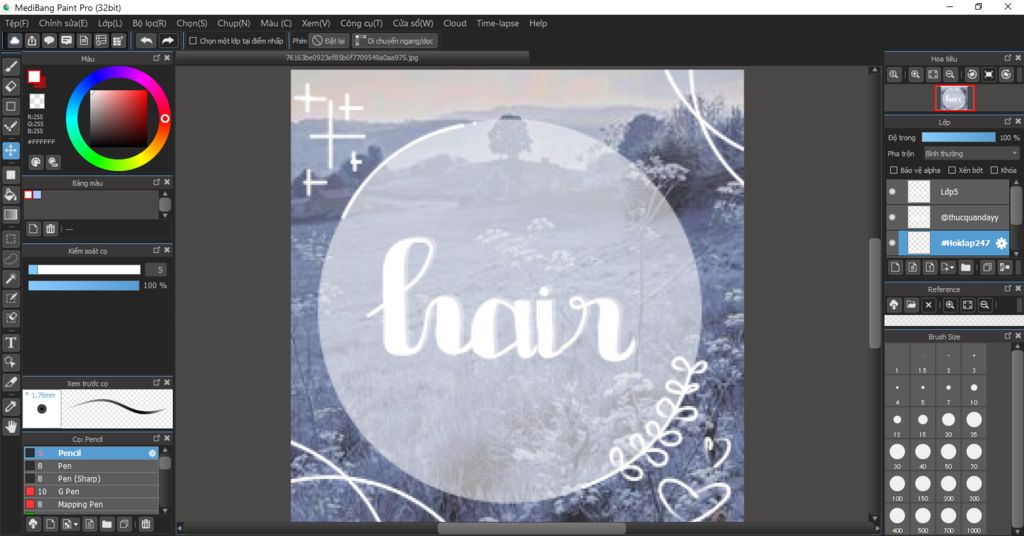Click the add layer folder icon
This screenshot has height=536, width=1024.
[966, 267]
